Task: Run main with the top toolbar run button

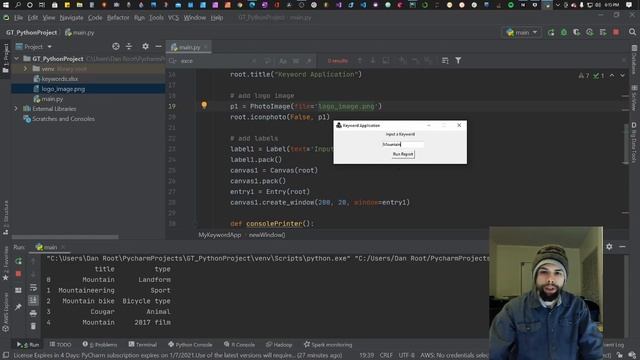Action: [551, 32]
